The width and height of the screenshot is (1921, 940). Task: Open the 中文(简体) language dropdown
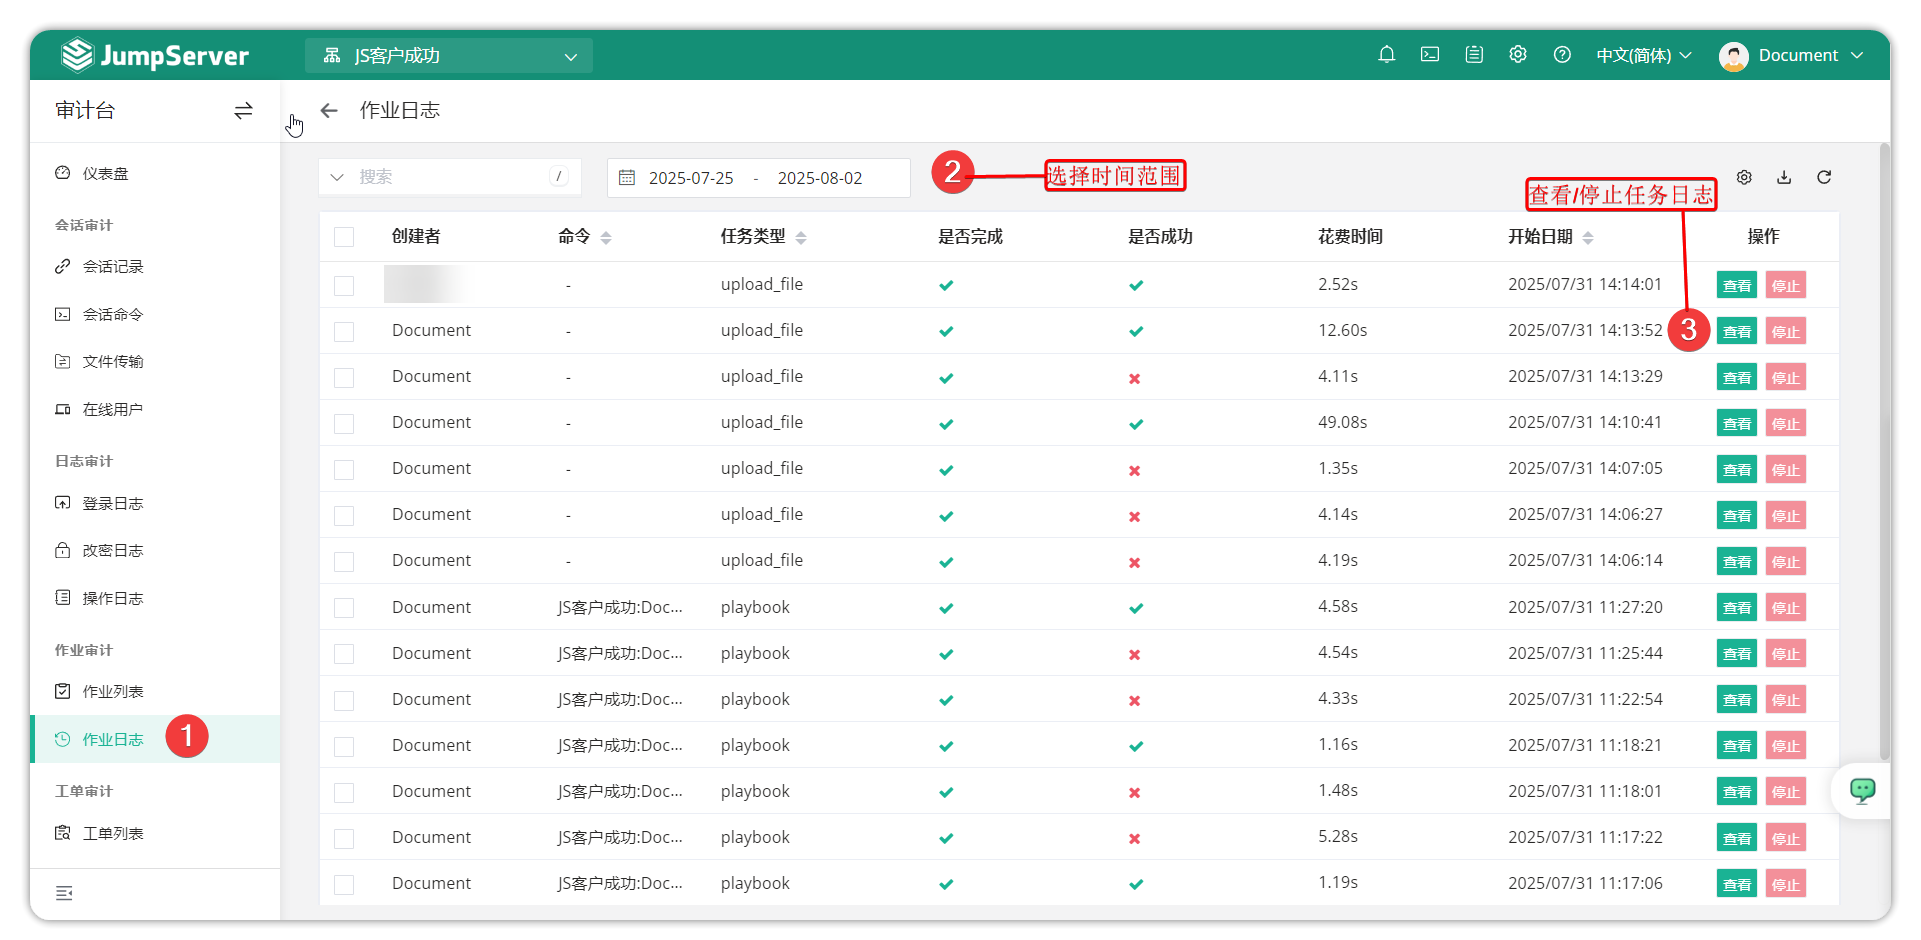tap(1643, 56)
